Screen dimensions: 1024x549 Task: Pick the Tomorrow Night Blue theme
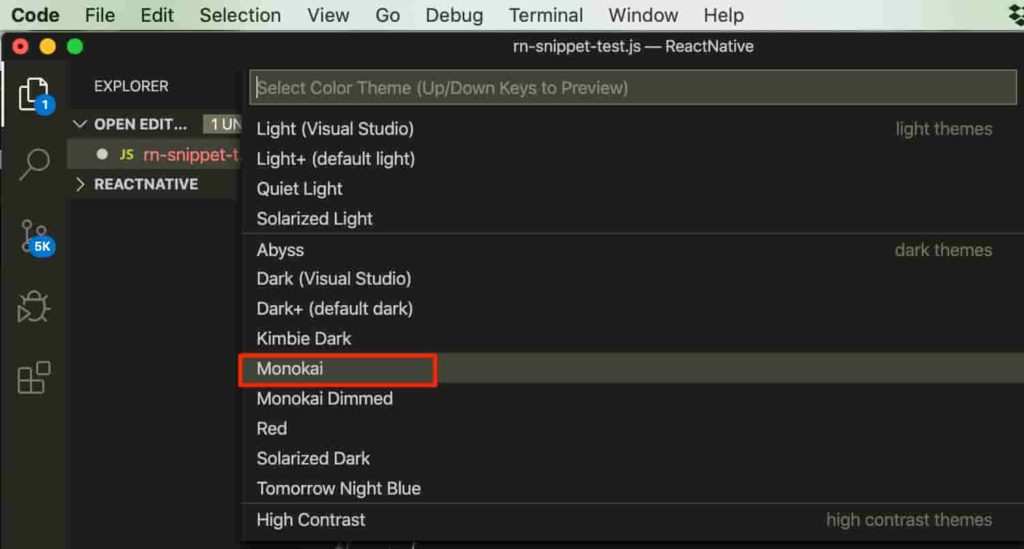[x=633, y=489]
